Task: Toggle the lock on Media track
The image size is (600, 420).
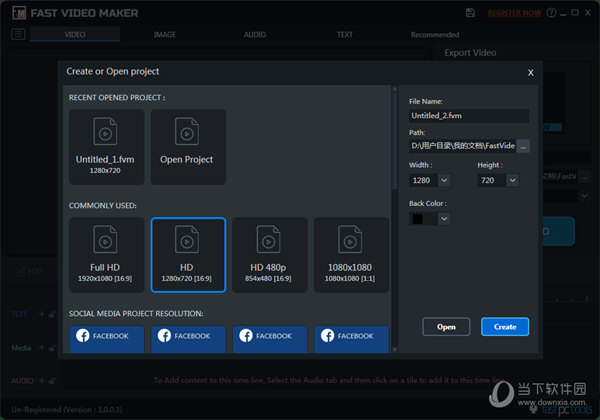Action: point(52,348)
